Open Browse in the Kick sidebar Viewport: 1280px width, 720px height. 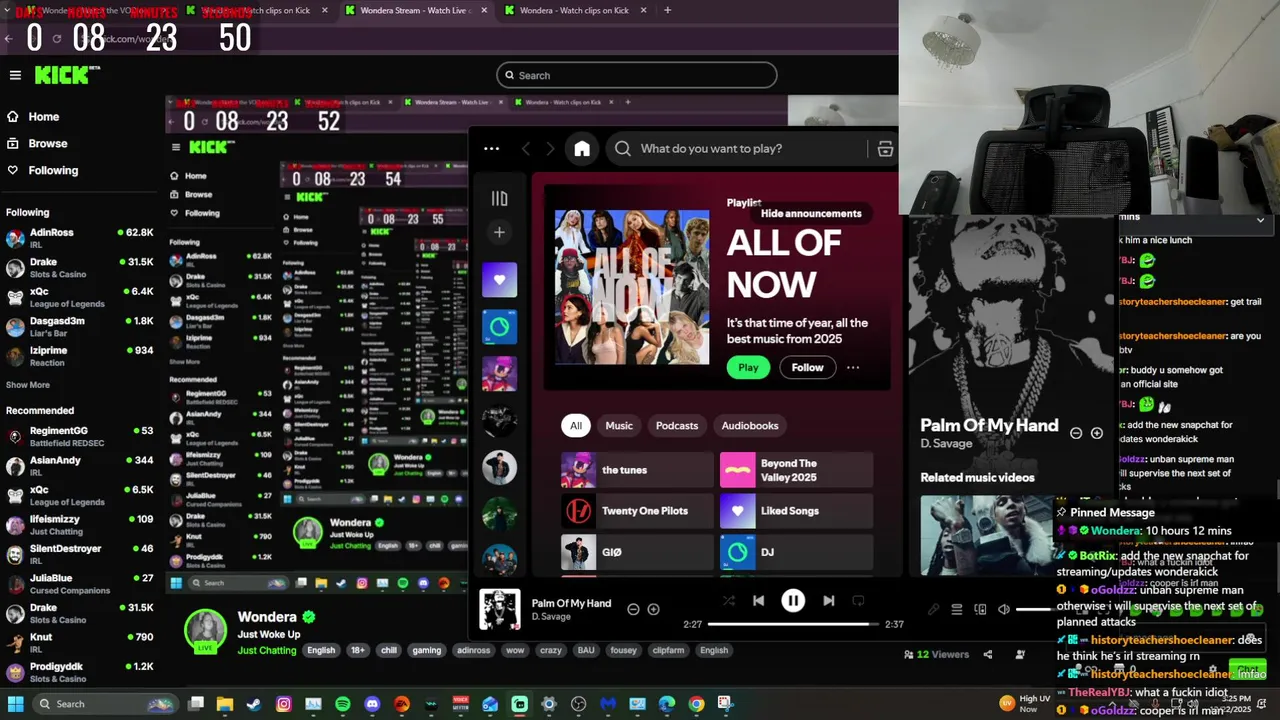pyautogui.click(x=48, y=144)
